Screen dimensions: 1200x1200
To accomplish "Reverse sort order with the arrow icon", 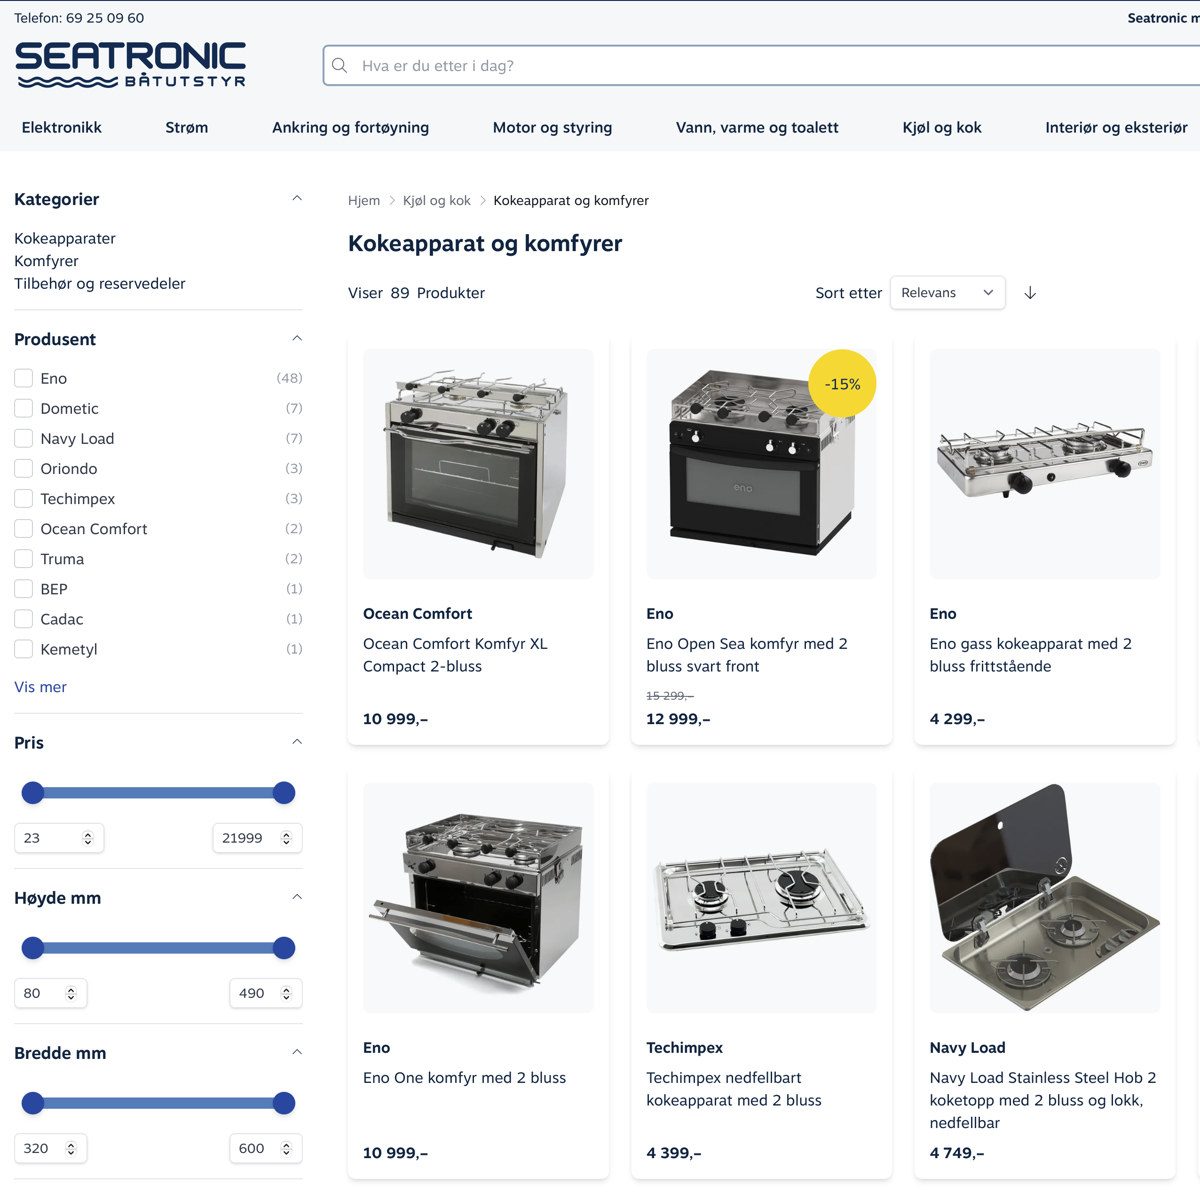I will [x=1030, y=293].
